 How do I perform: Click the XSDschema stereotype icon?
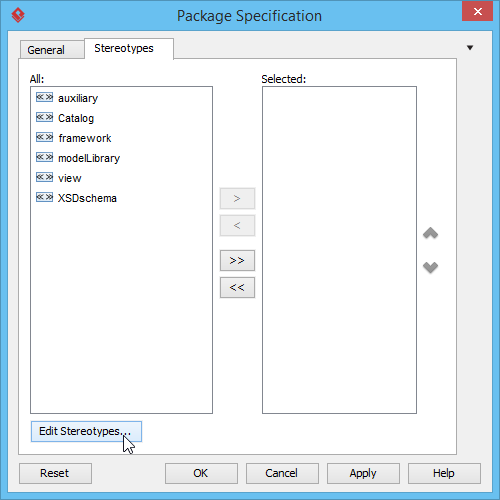pos(44,197)
